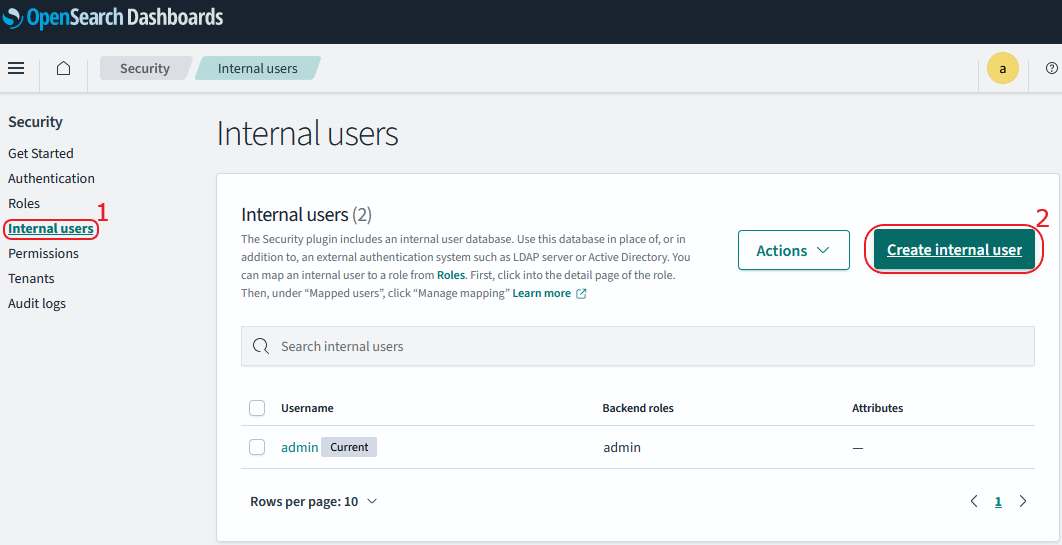
Task: Click the Username column header
Action: point(307,408)
